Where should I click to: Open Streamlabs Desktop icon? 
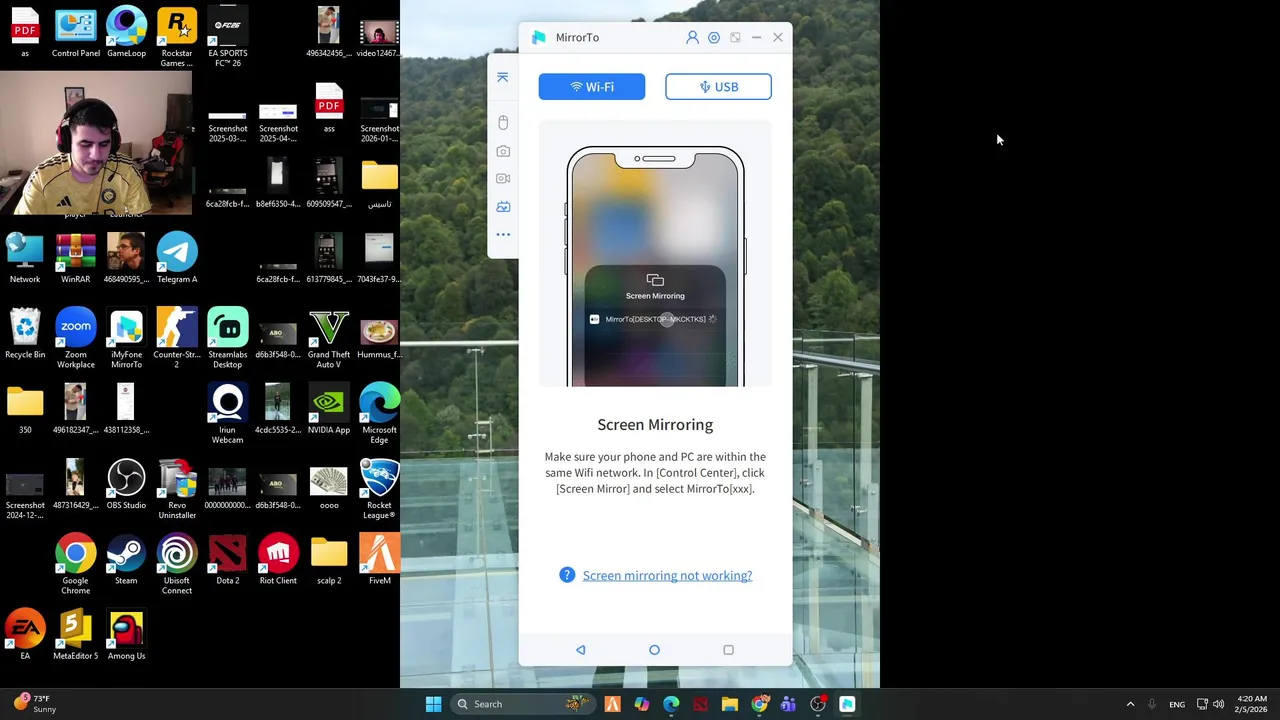pyautogui.click(x=227, y=339)
